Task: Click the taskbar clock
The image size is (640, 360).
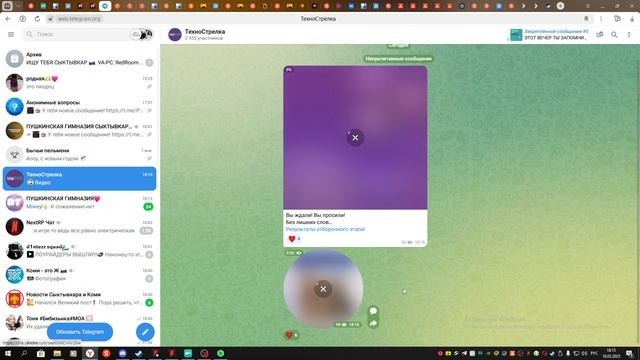Action: [611, 353]
